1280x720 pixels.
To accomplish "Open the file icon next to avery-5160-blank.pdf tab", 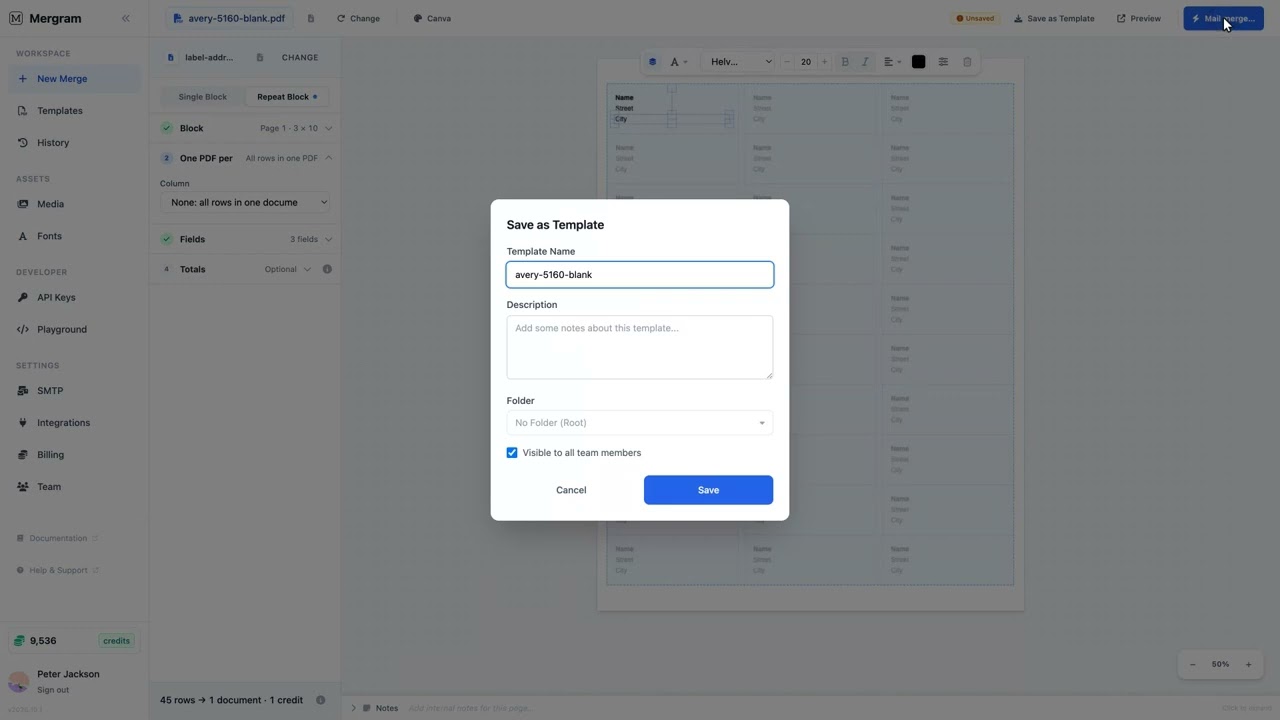I will (311, 18).
